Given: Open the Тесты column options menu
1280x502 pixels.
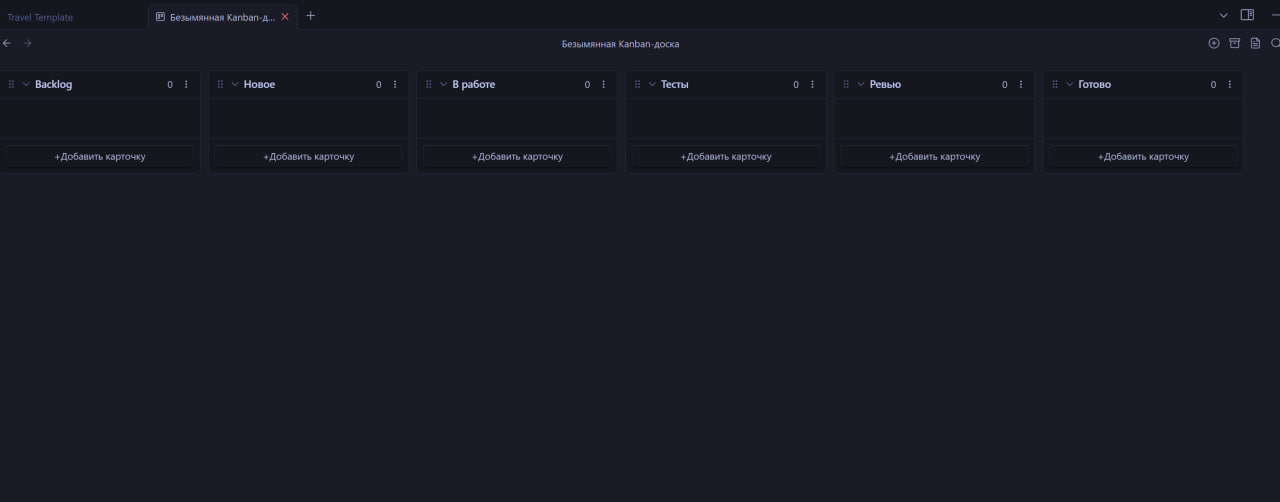Looking at the screenshot, I should click(812, 85).
